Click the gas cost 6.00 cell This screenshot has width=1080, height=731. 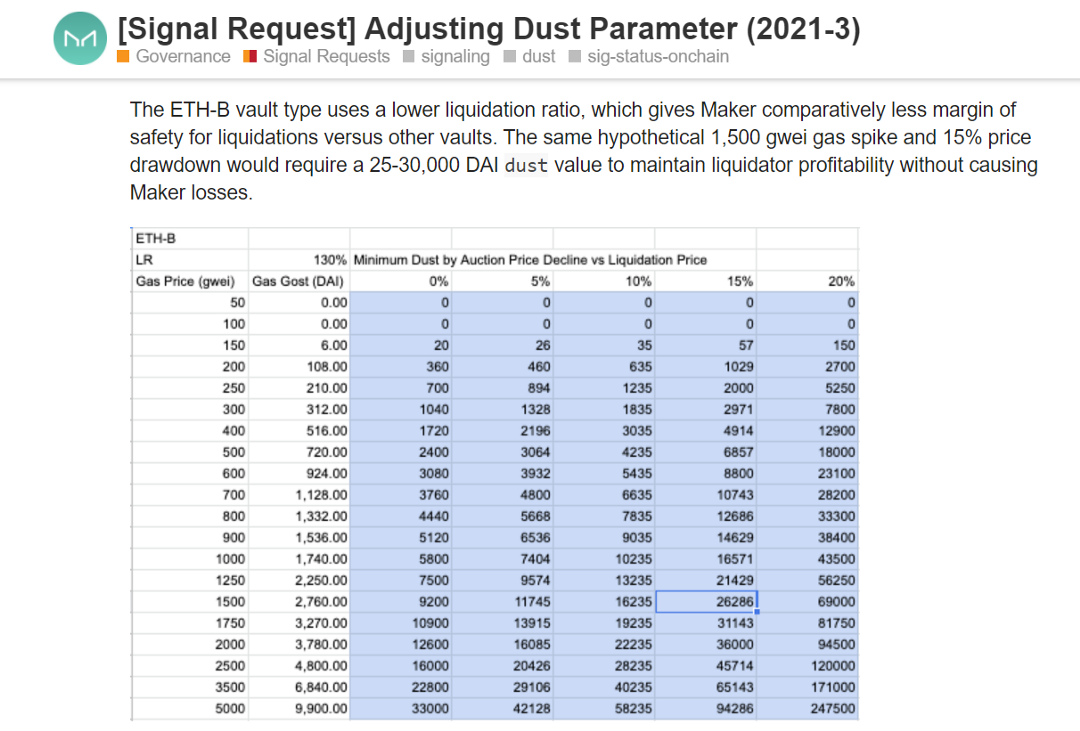pyautogui.click(x=299, y=345)
